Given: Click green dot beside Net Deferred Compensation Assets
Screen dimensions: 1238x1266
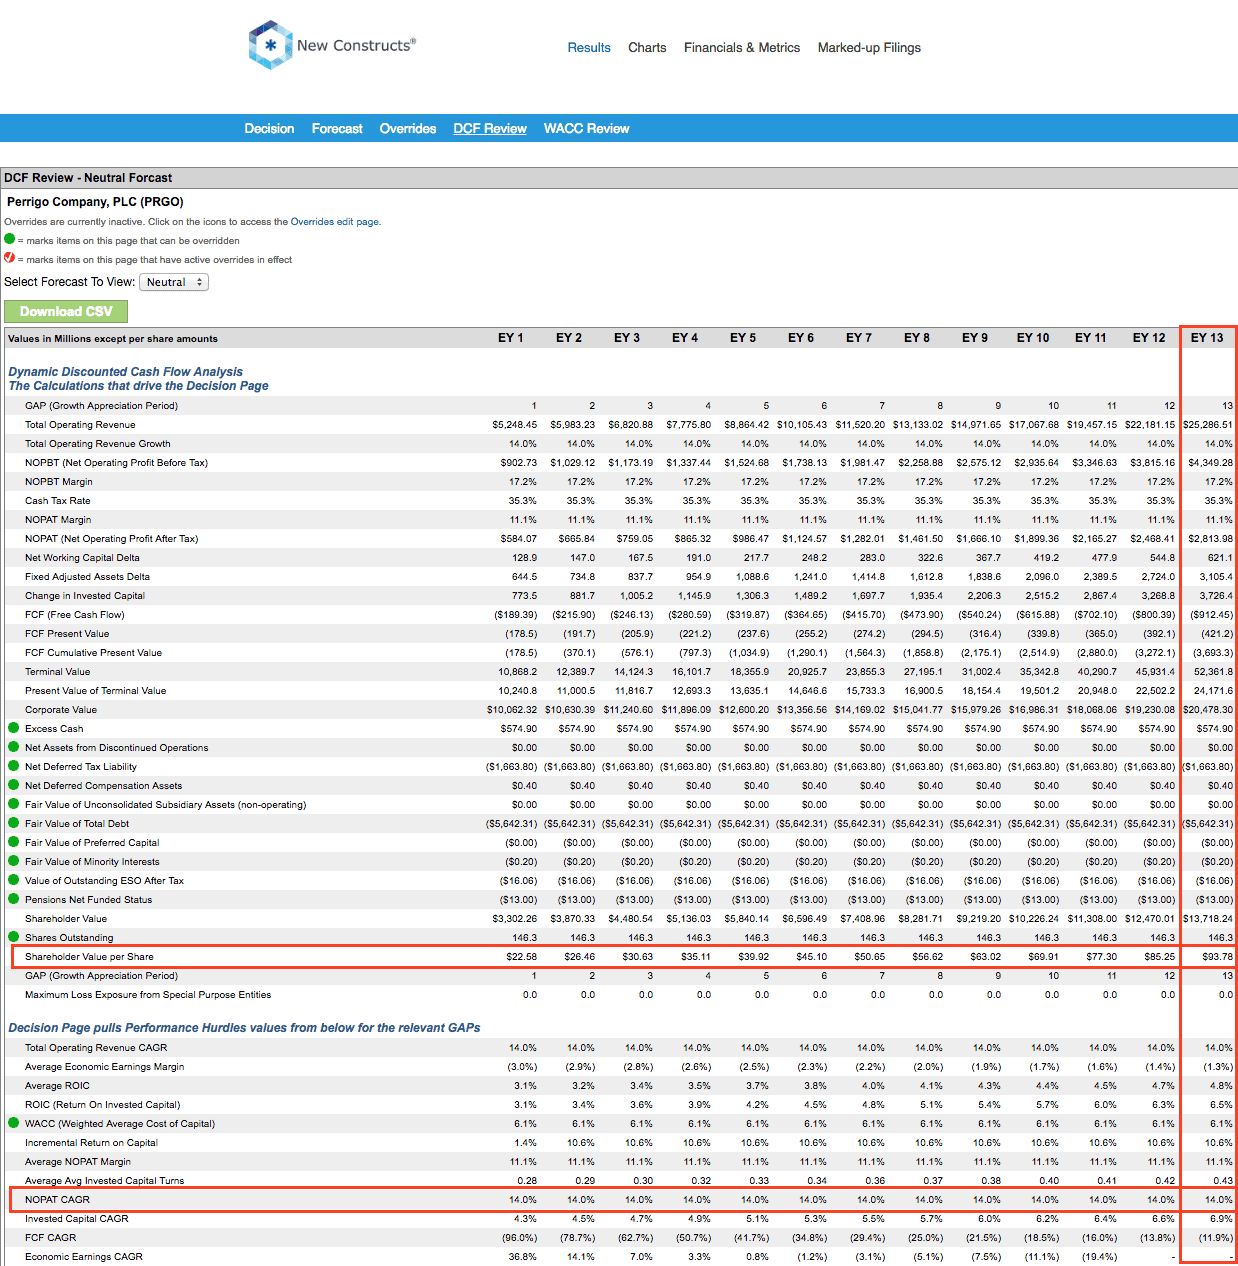Looking at the screenshot, I should pyautogui.click(x=14, y=785).
